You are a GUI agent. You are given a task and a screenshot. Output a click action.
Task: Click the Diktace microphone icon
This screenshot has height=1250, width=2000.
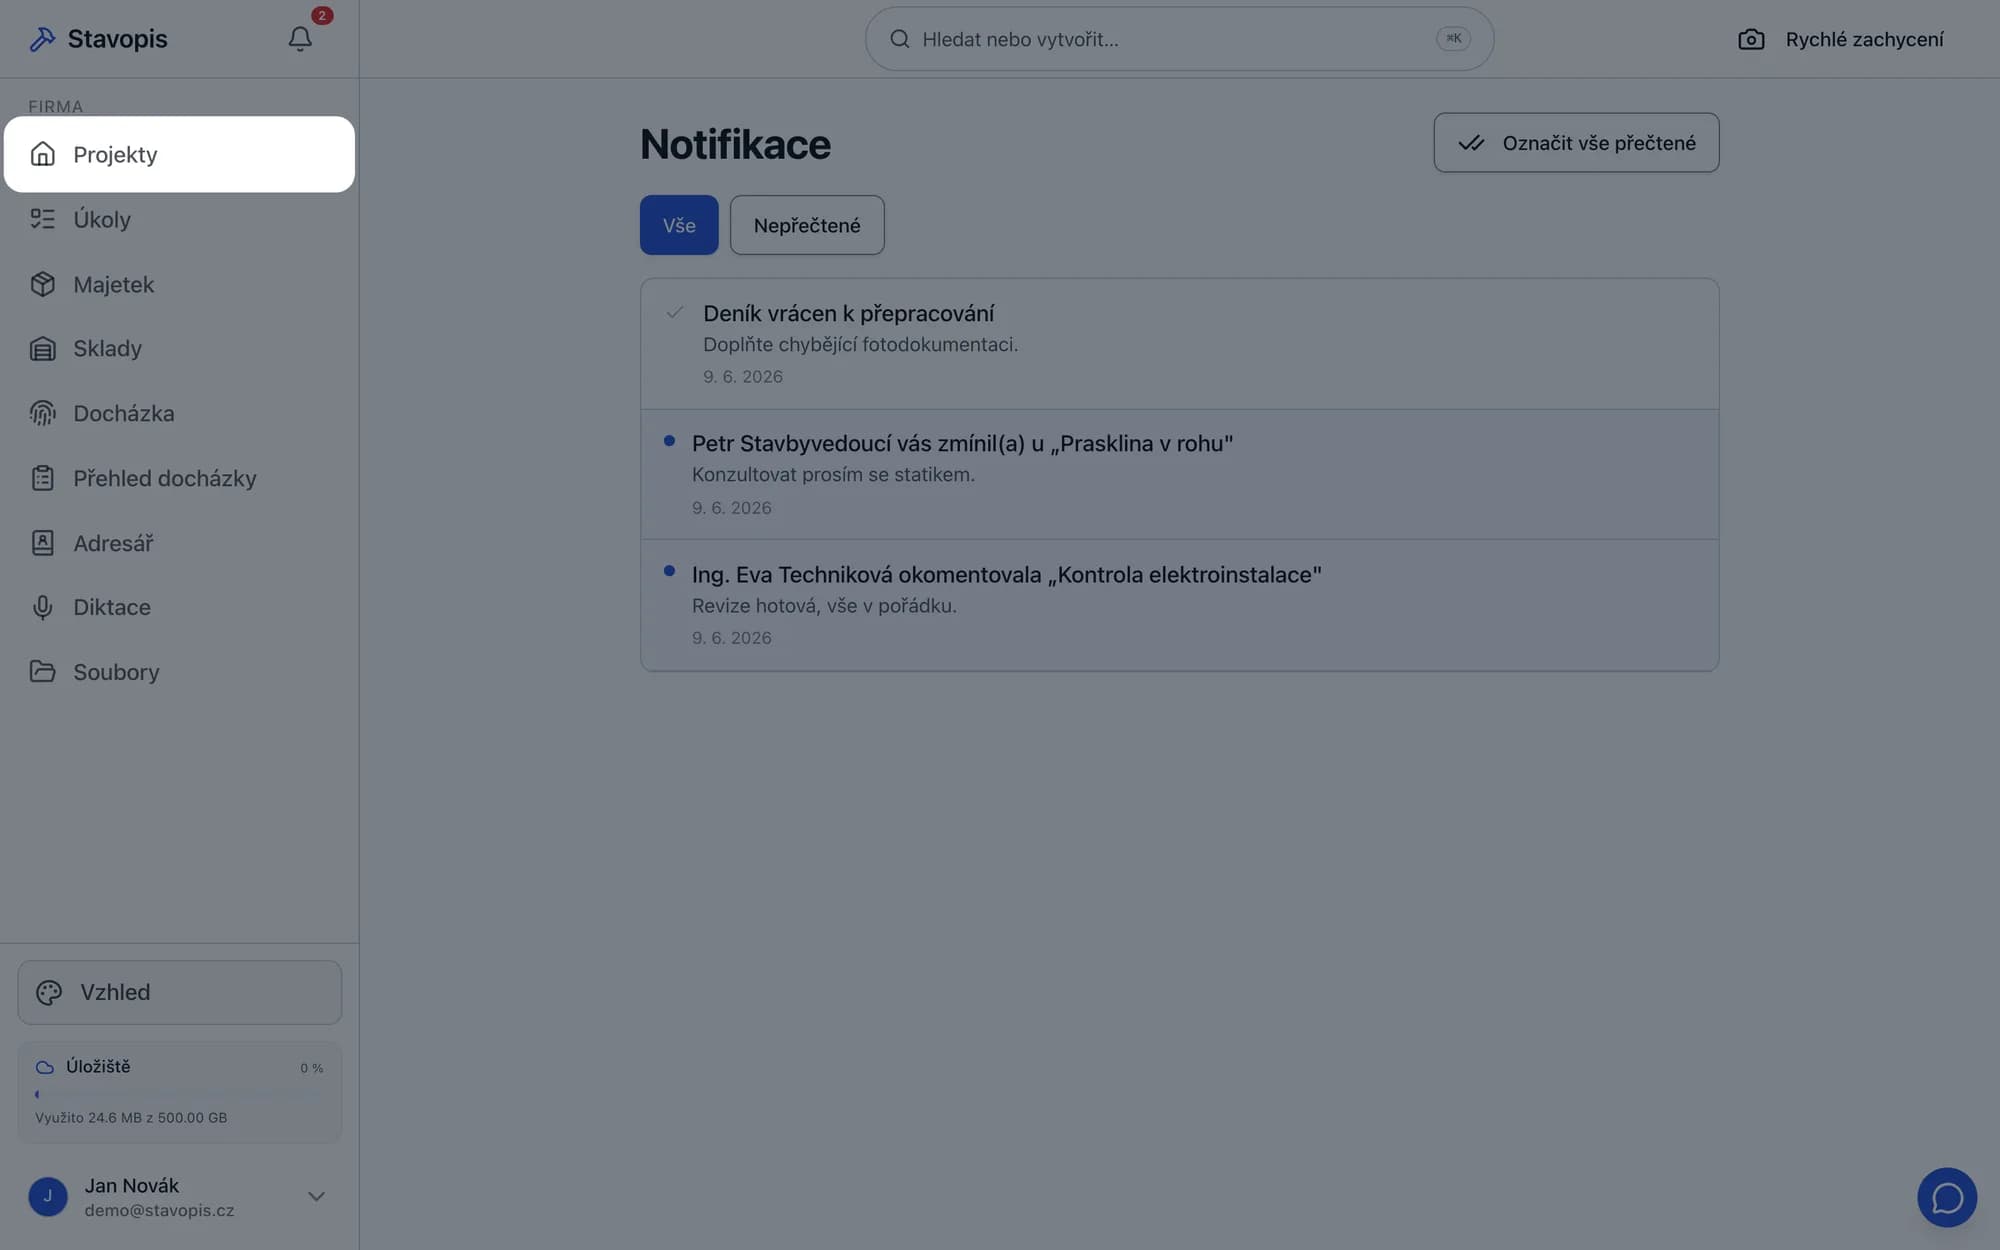point(42,607)
